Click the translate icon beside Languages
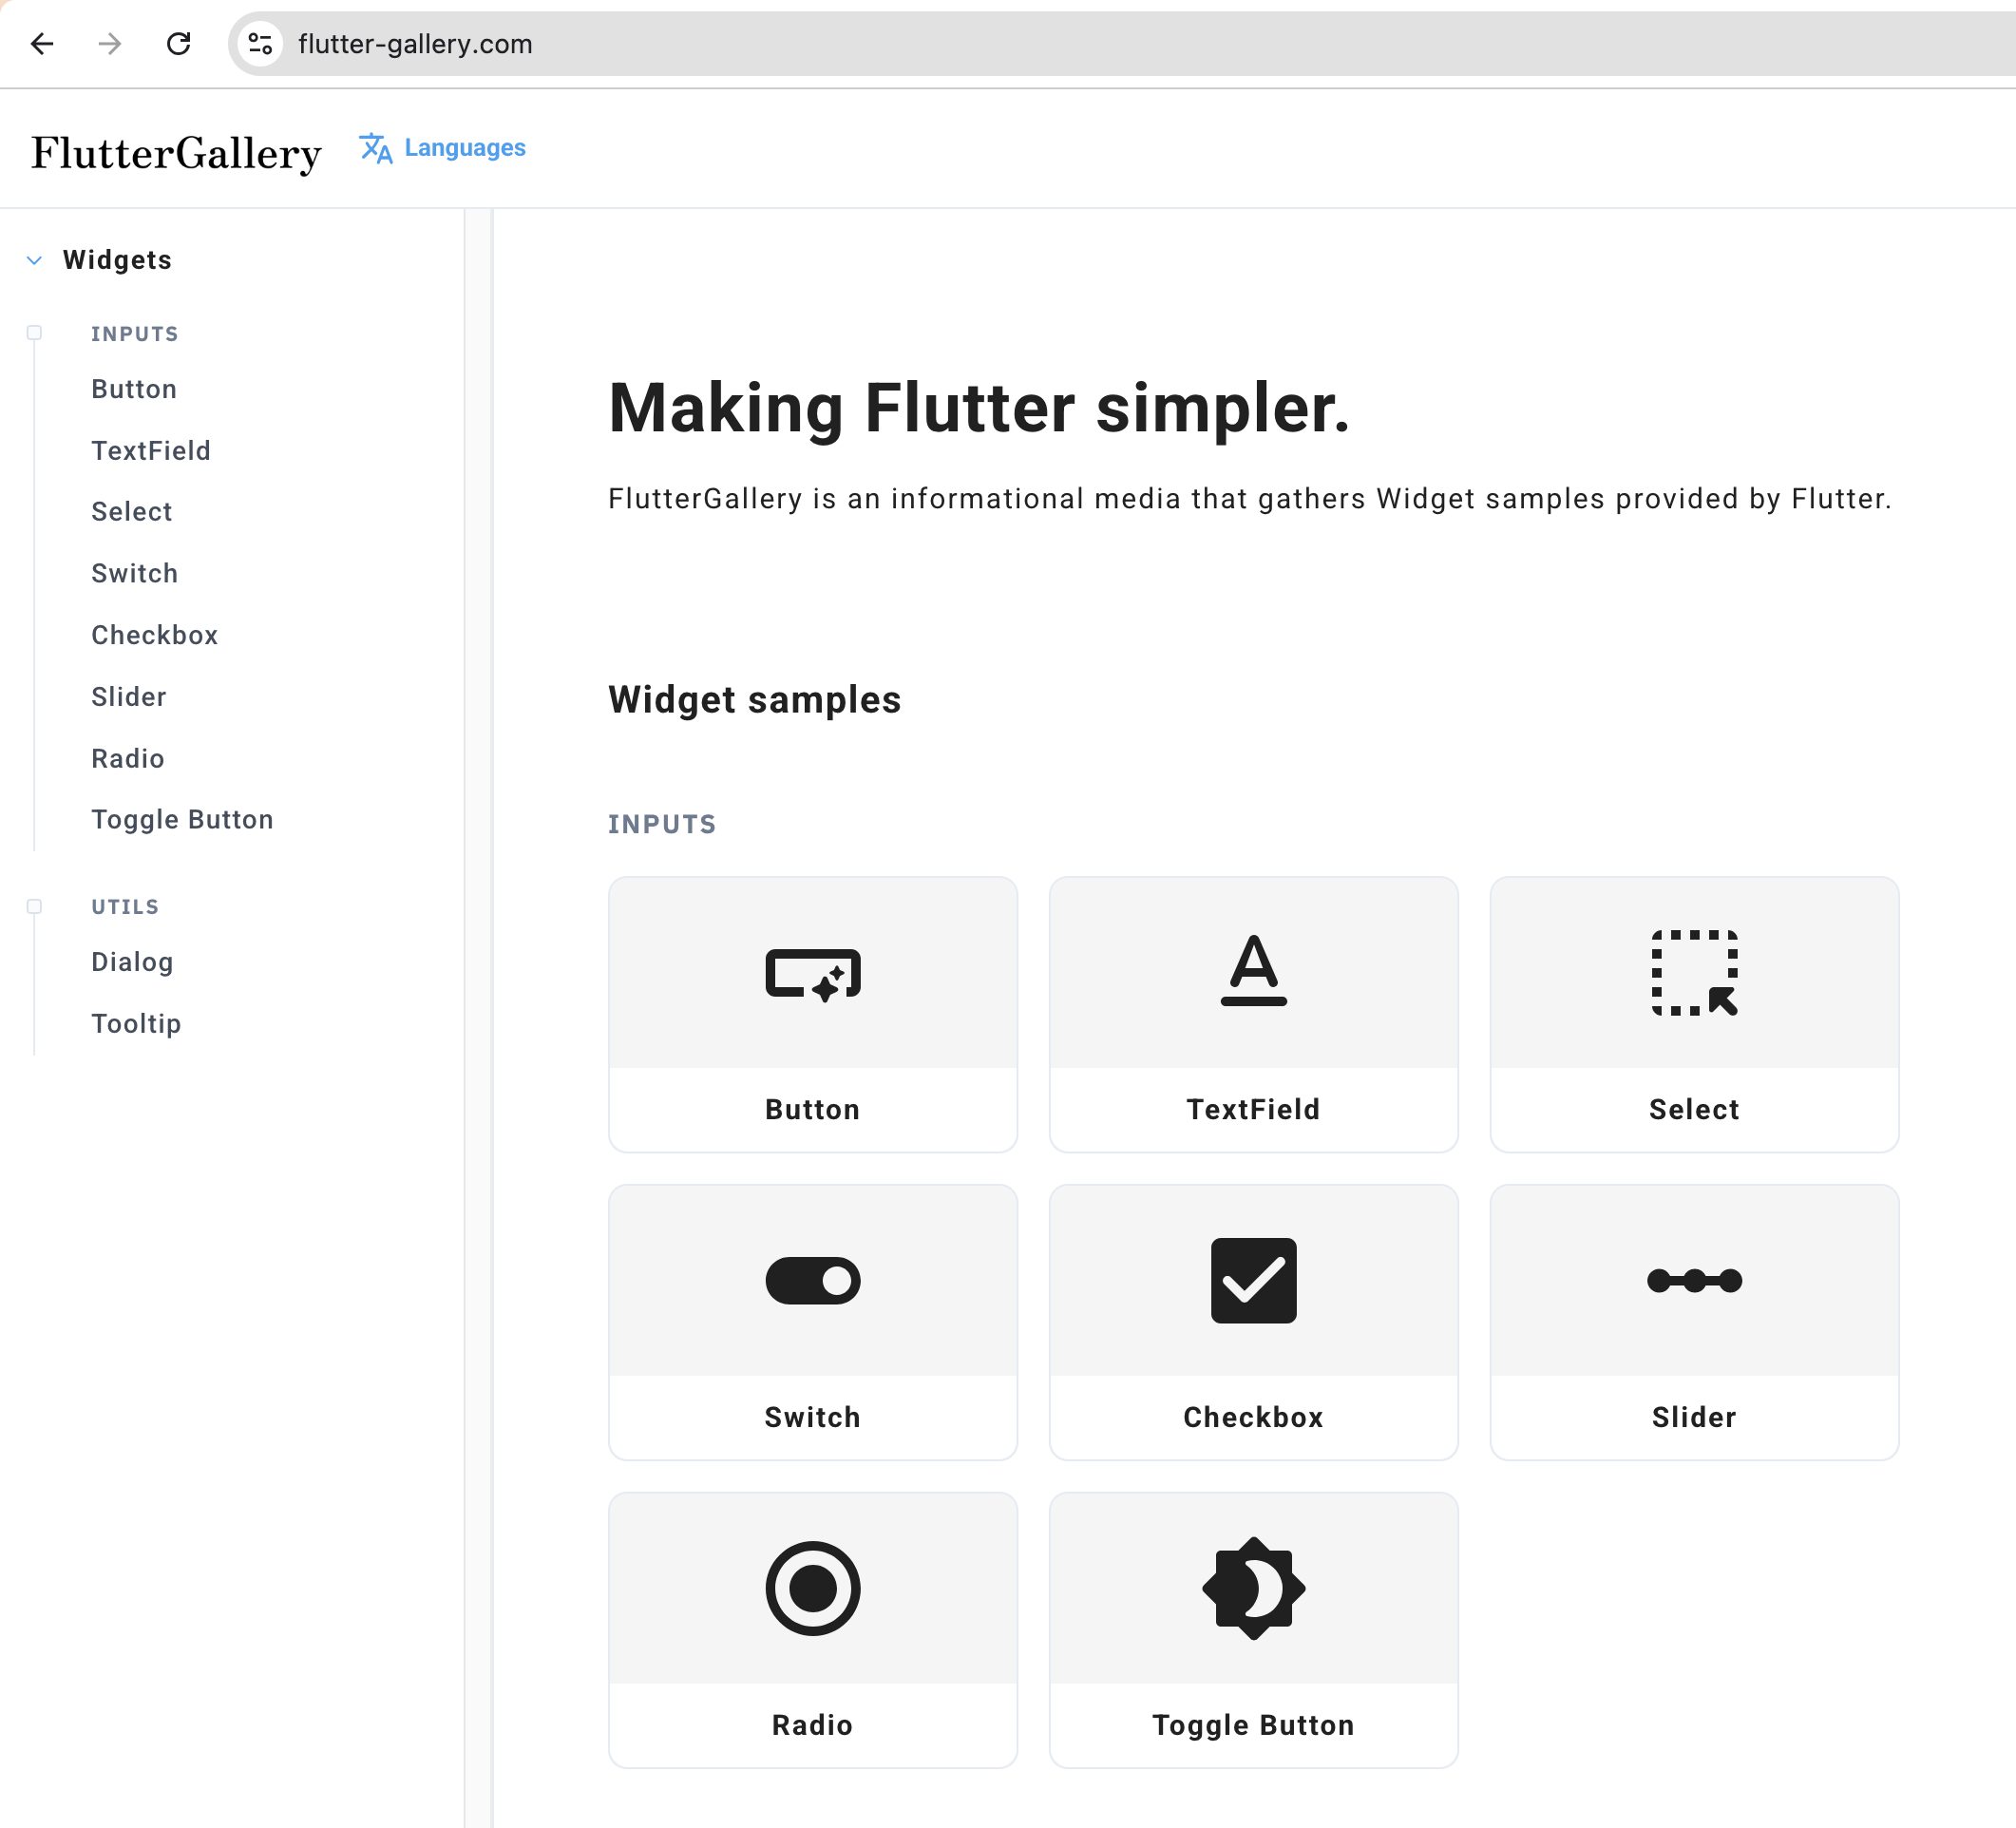2016x1828 pixels. pyautogui.click(x=376, y=148)
